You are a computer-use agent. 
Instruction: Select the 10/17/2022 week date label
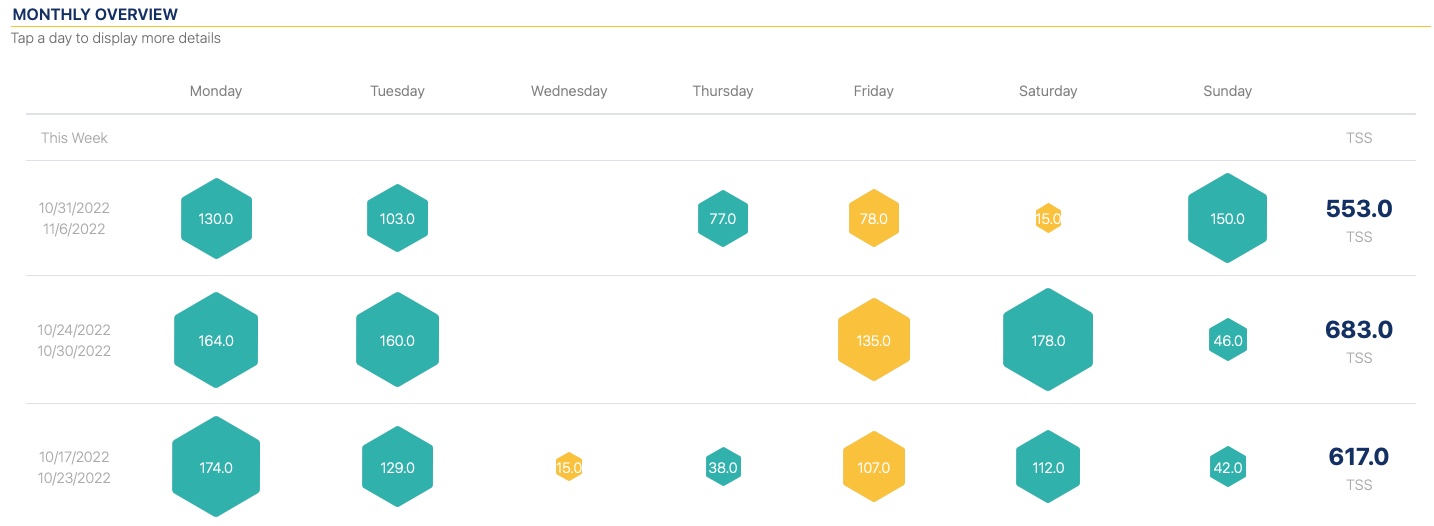coord(74,457)
